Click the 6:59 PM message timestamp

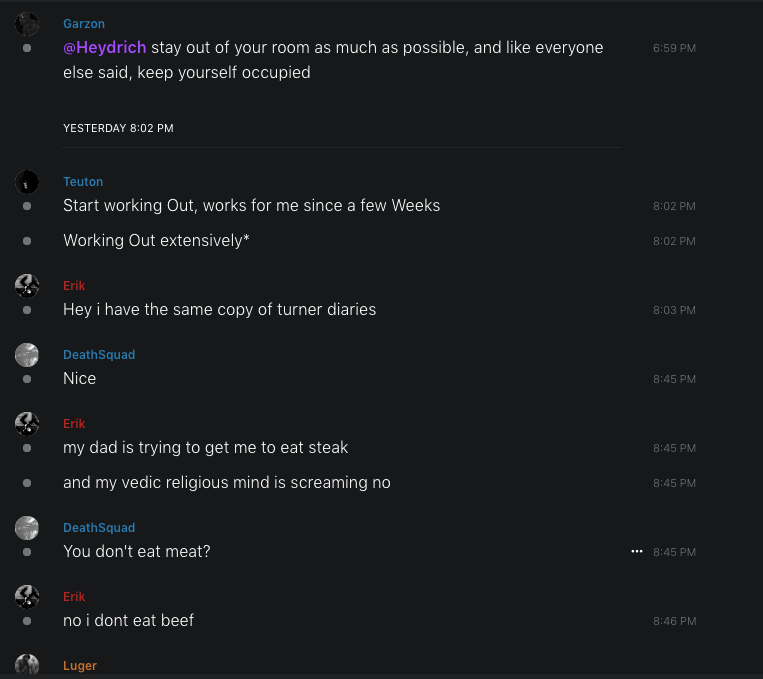coord(674,48)
